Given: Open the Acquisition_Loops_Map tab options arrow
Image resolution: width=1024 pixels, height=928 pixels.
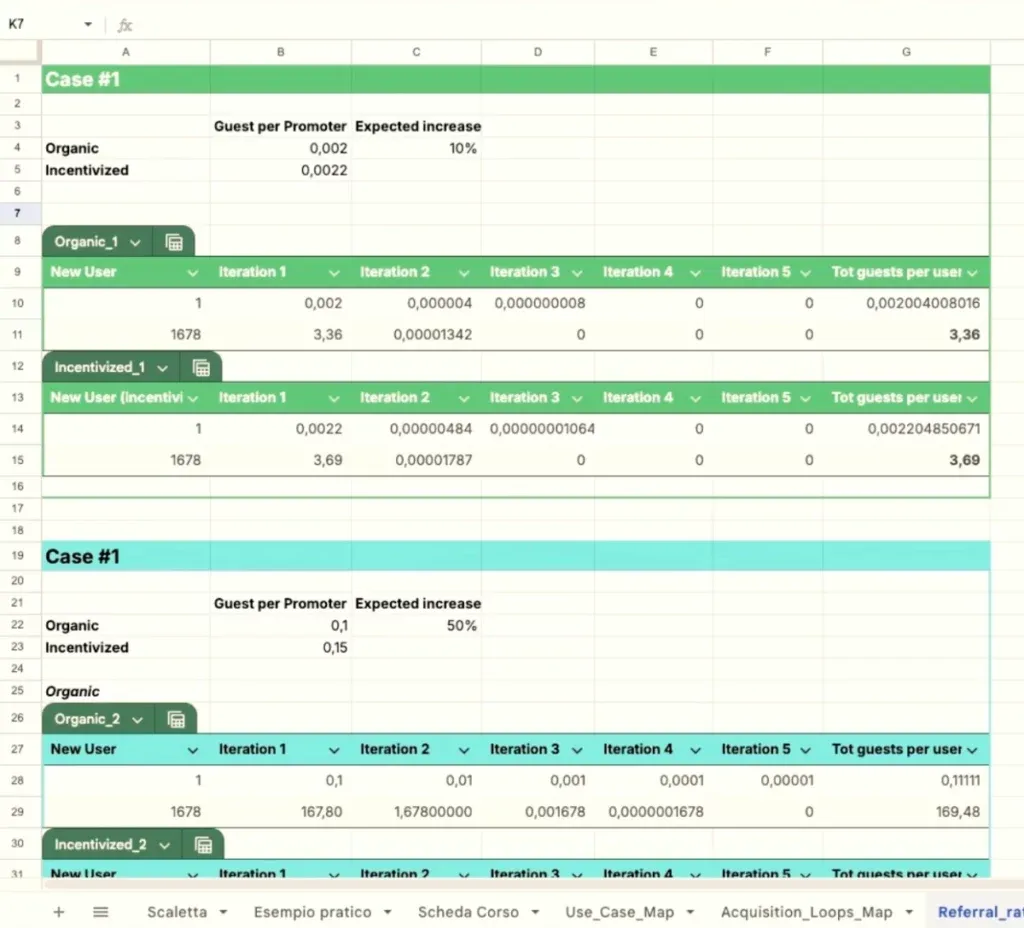Looking at the screenshot, I should (909, 912).
